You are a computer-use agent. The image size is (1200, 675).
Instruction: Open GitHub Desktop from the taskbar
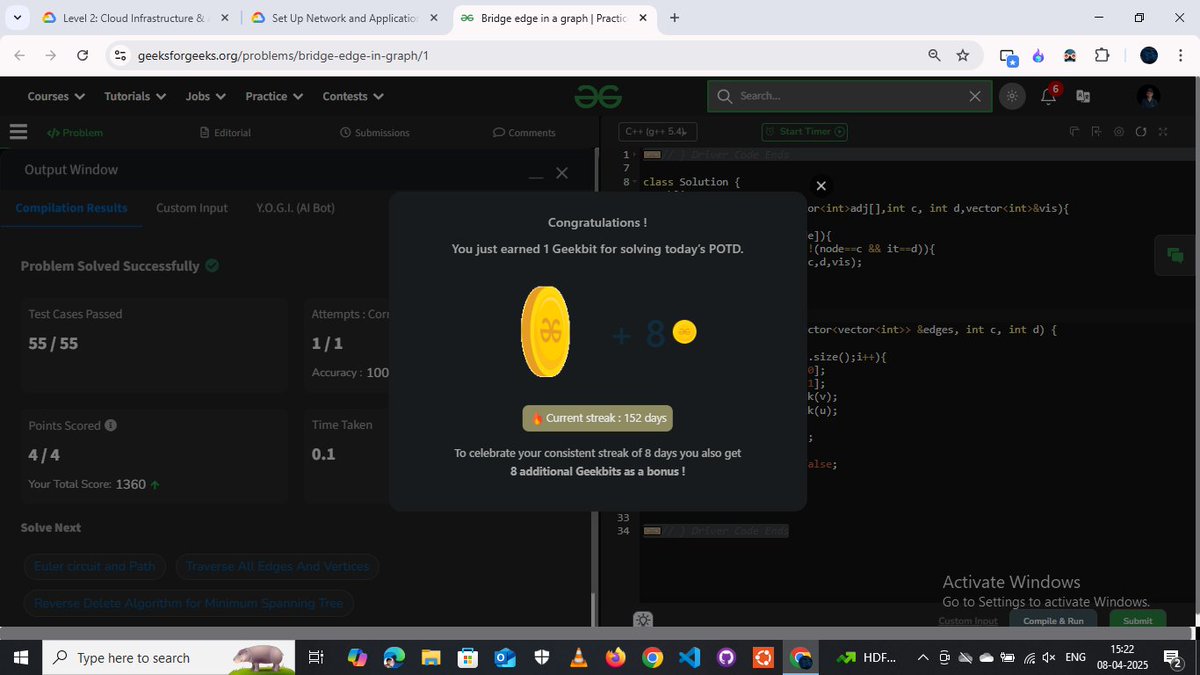726,657
